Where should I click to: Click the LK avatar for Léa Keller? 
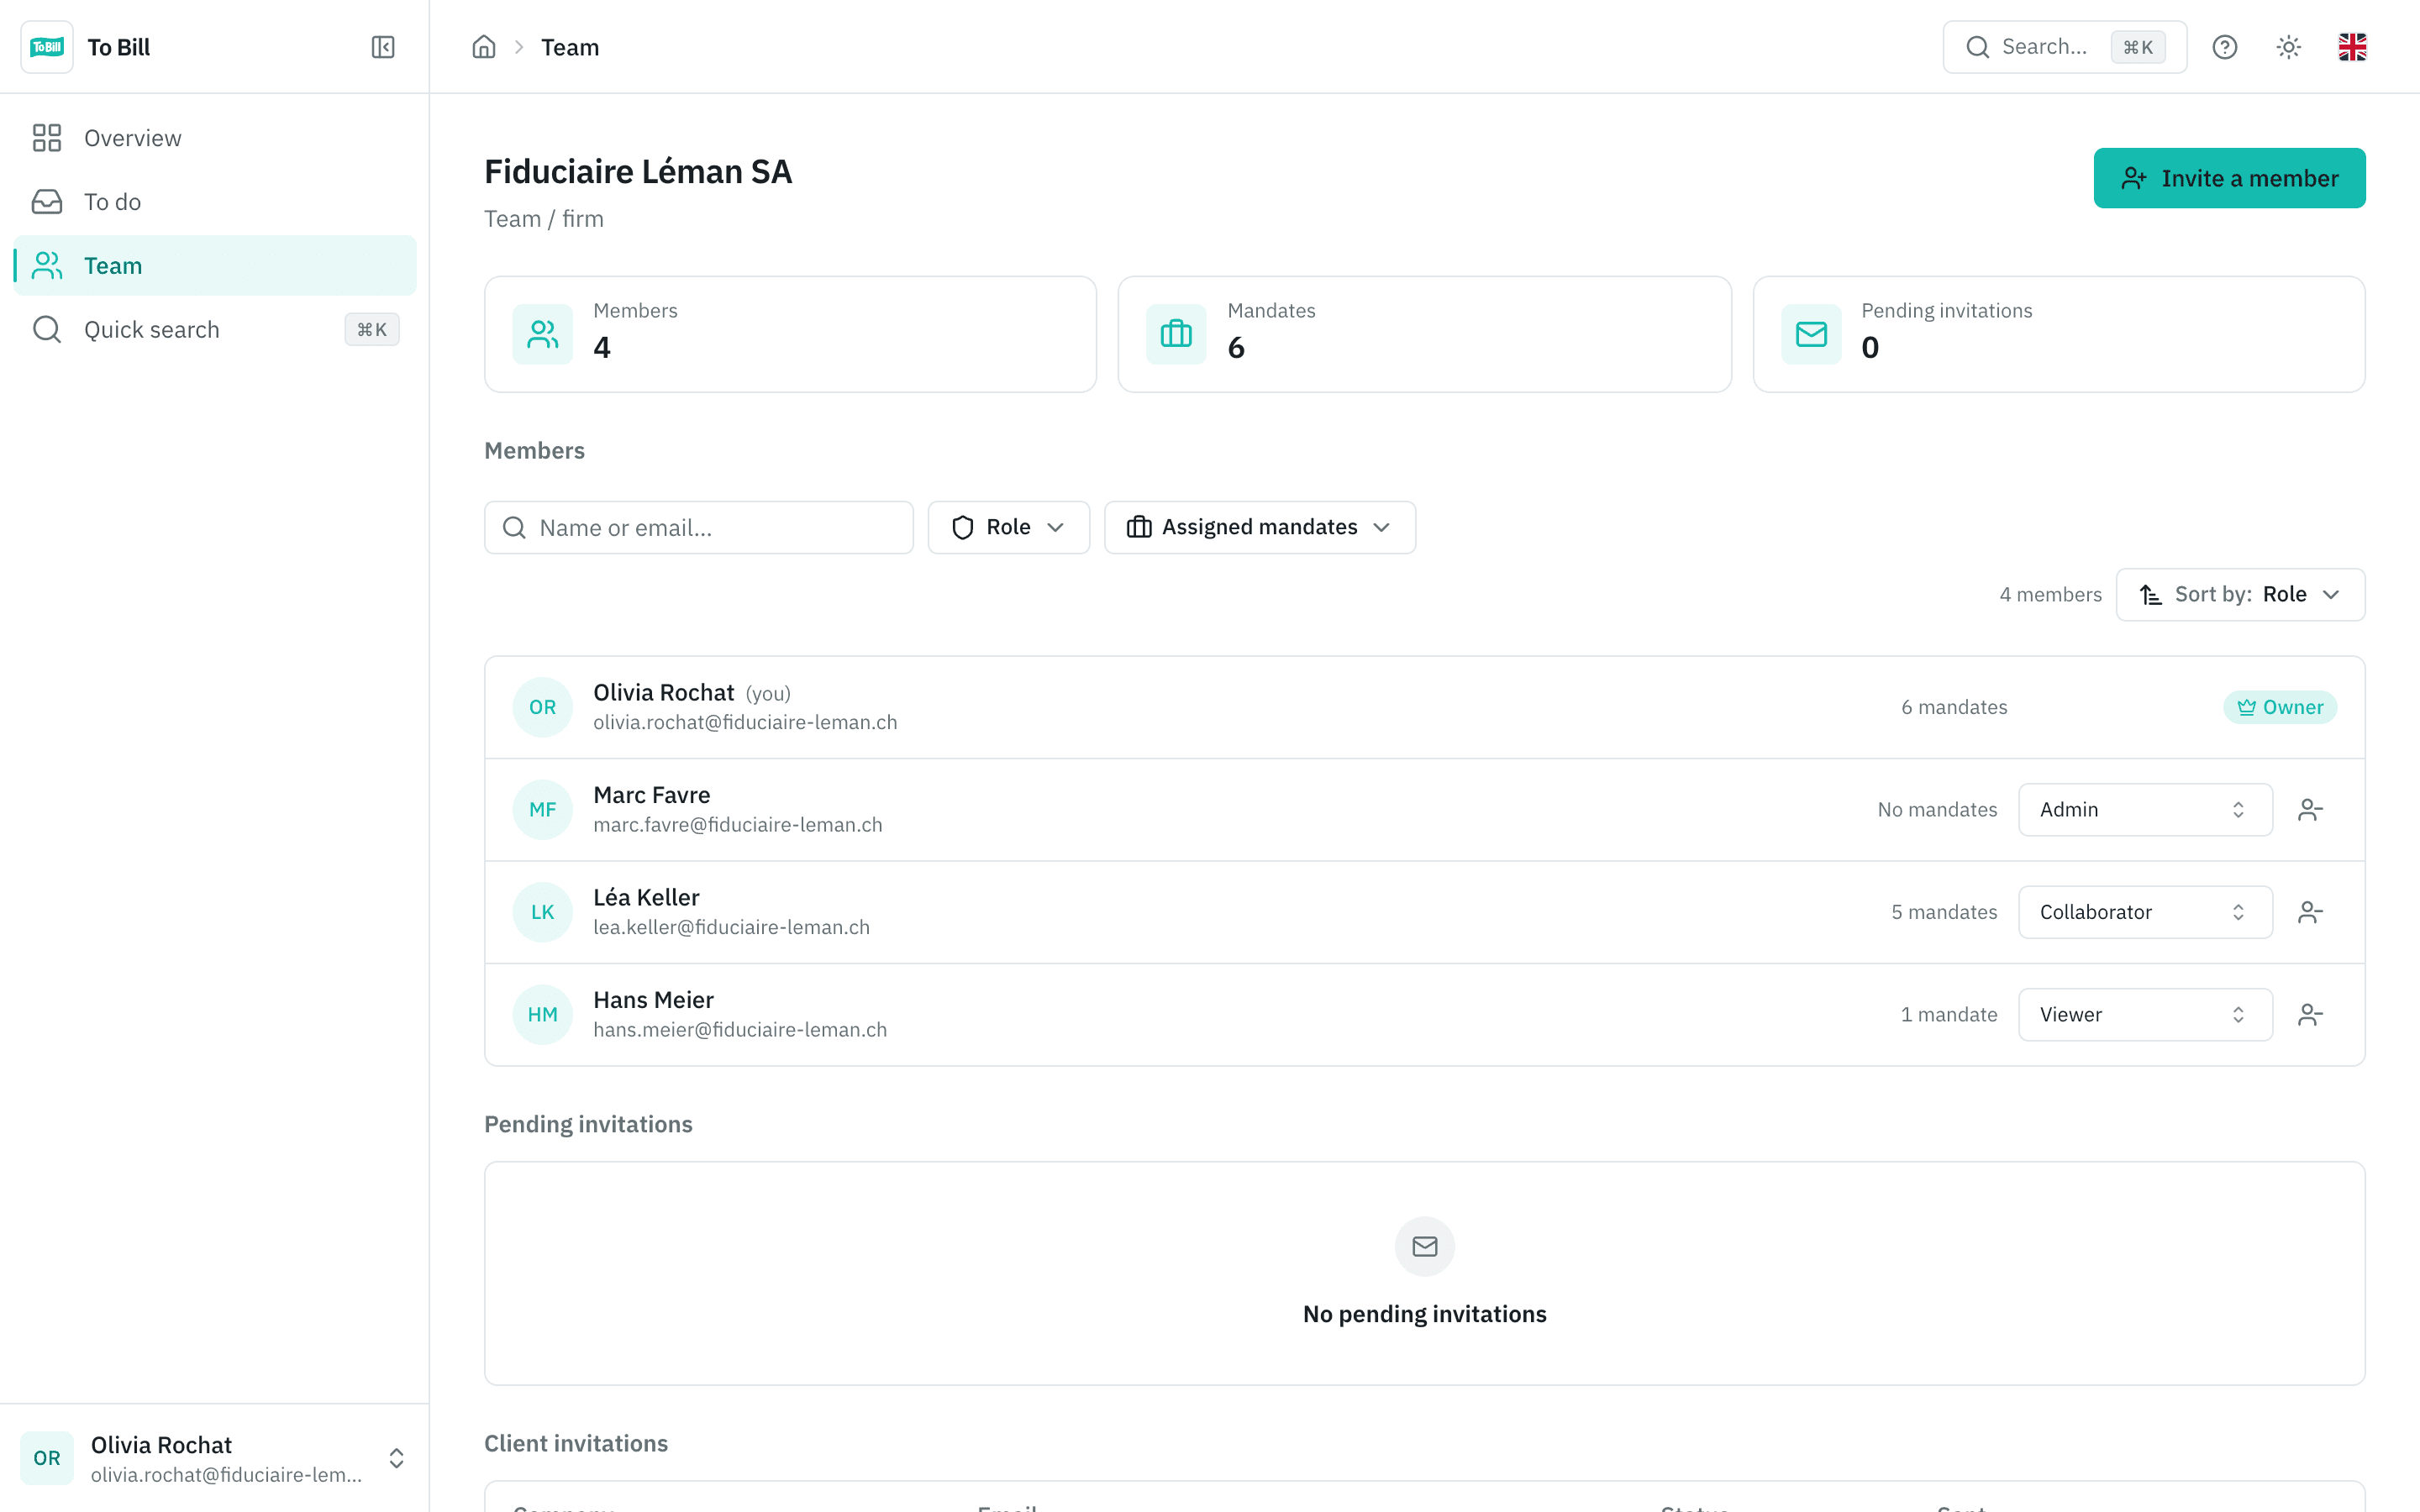coord(543,912)
